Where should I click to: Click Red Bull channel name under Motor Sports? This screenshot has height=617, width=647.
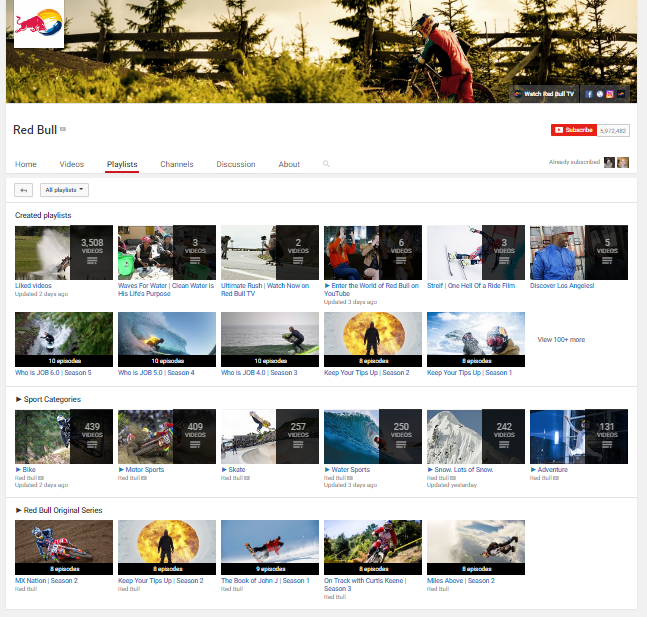coord(129,478)
